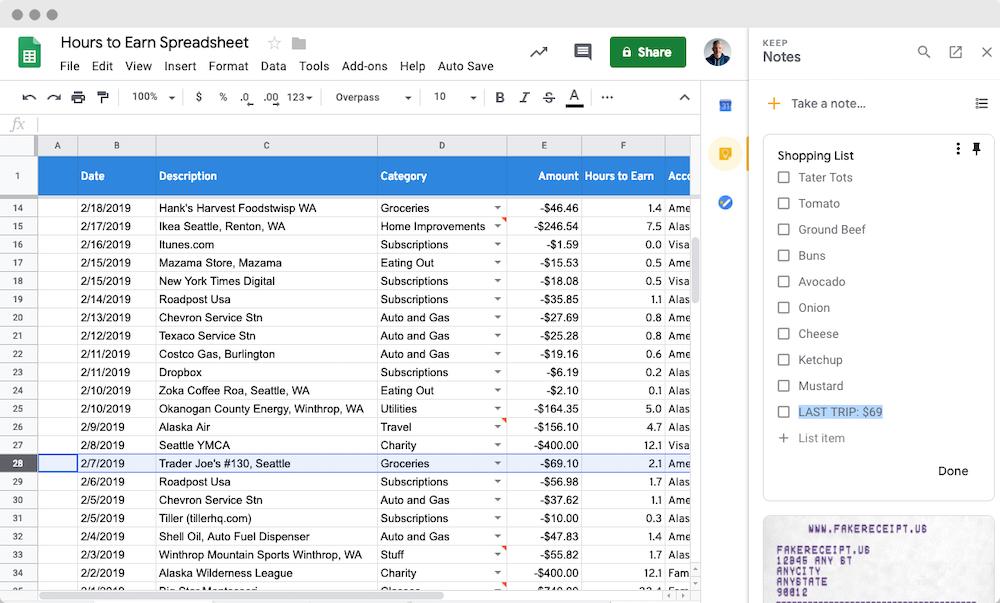Open the Overpass font dropdown
This screenshot has width=1000, height=603.
tap(373, 98)
